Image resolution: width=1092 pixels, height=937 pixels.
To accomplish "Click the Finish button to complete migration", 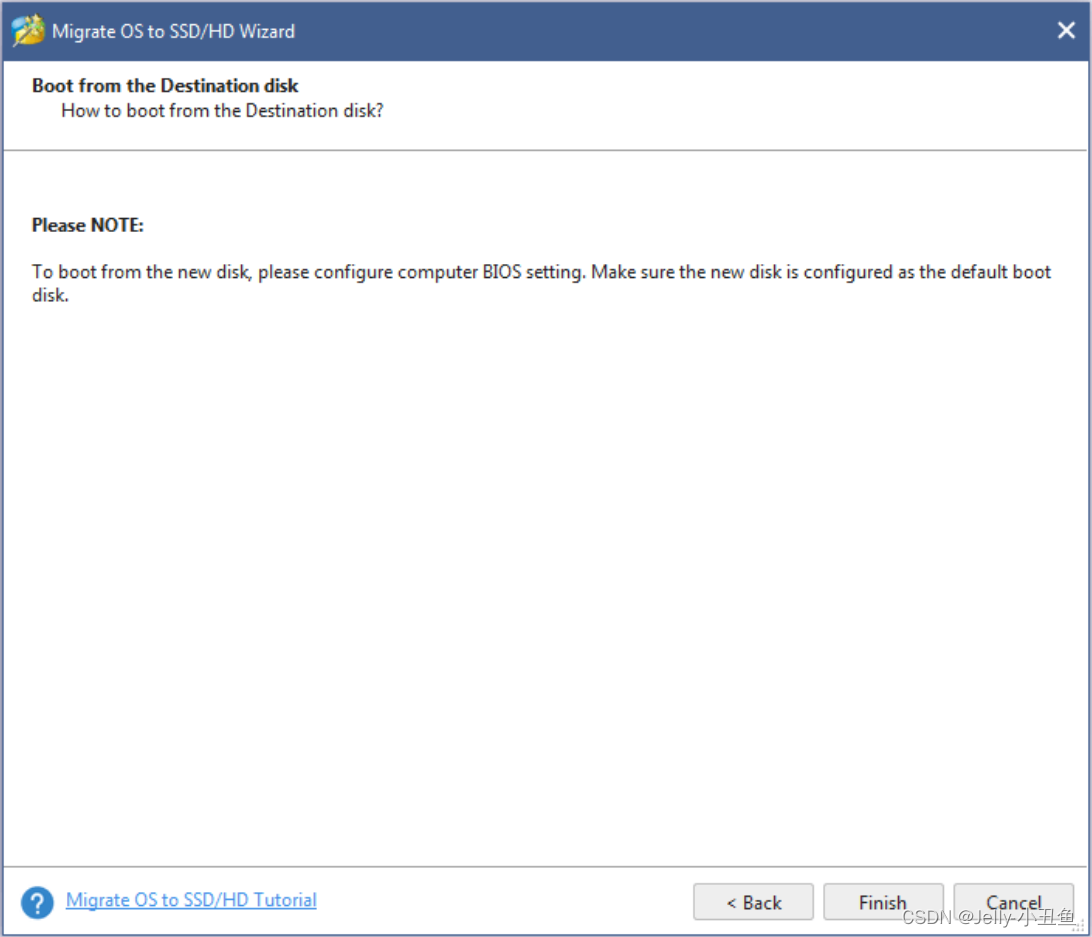I will point(883,901).
